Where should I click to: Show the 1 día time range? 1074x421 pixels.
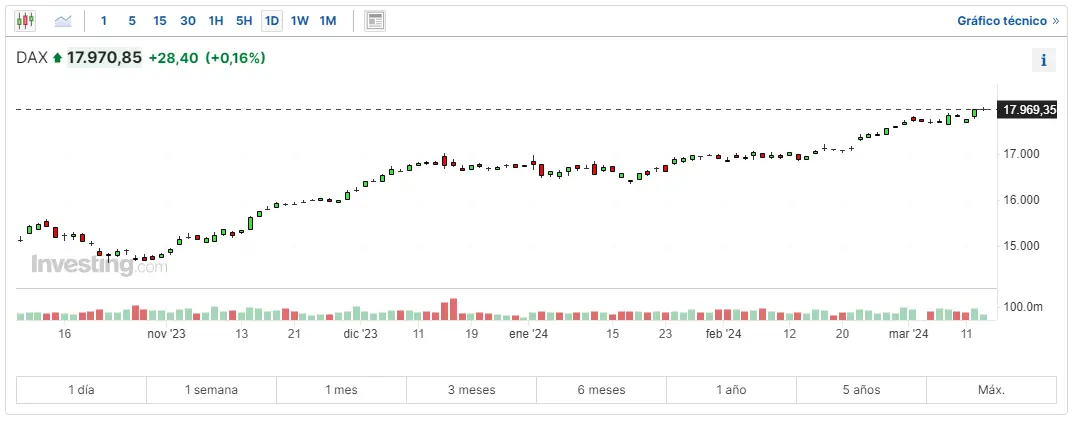click(x=81, y=390)
